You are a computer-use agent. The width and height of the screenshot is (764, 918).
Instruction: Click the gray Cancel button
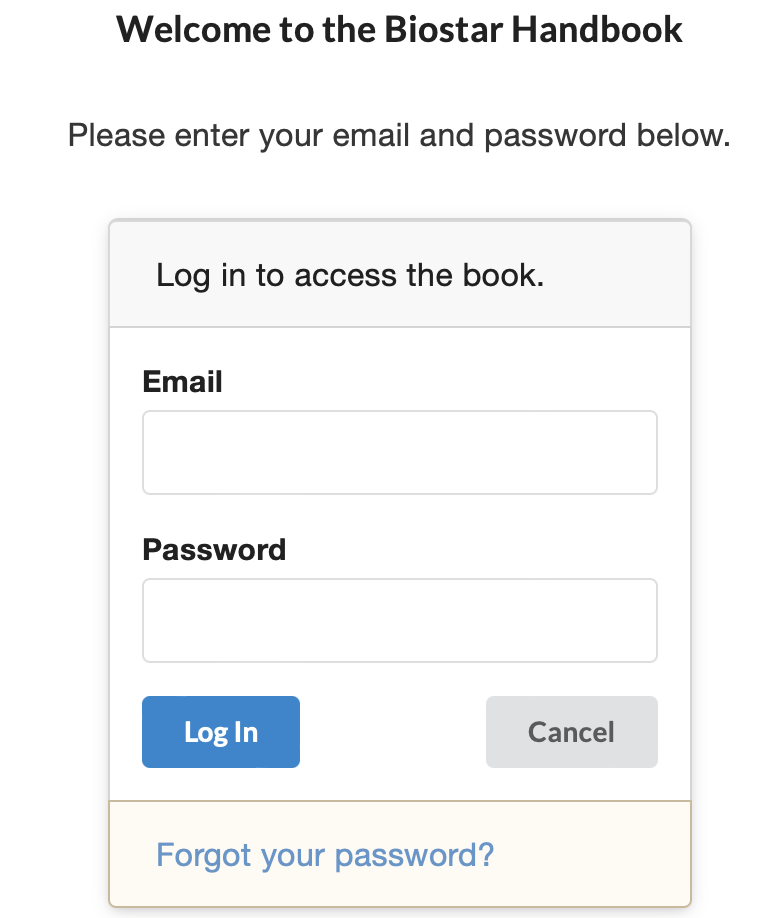click(x=571, y=732)
